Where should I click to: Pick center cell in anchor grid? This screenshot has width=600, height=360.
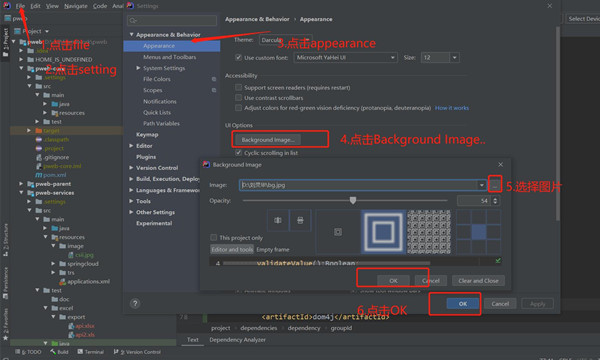click(x=479, y=232)
